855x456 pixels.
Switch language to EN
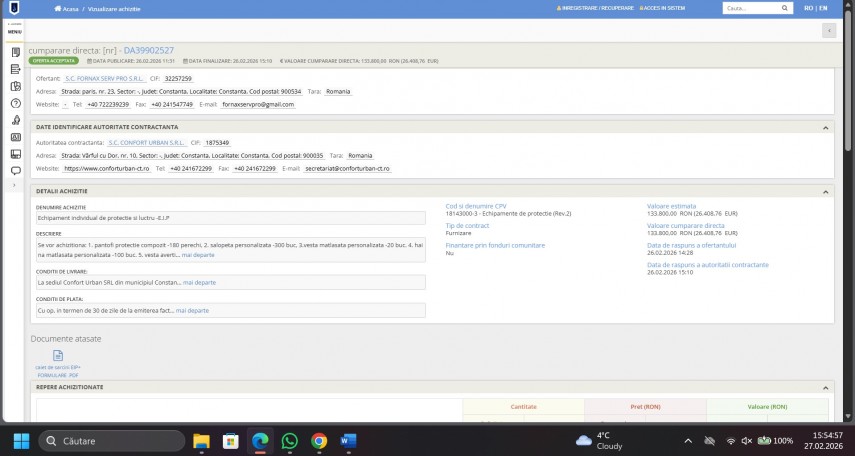pos(822,8)
